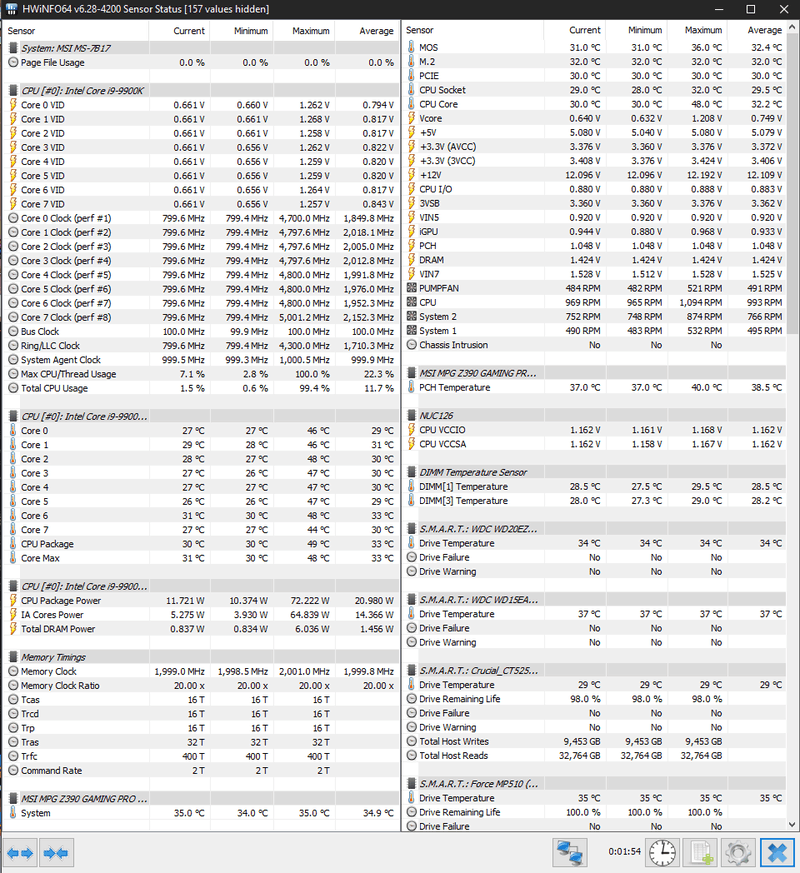Click the remote monitoring computers icon
Viewport: 800px width, 873px height.
coord(570,852)
